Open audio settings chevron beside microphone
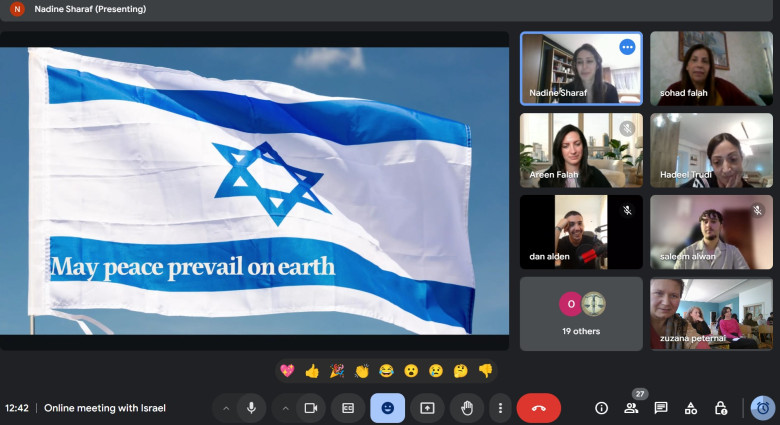 point(226,408)
